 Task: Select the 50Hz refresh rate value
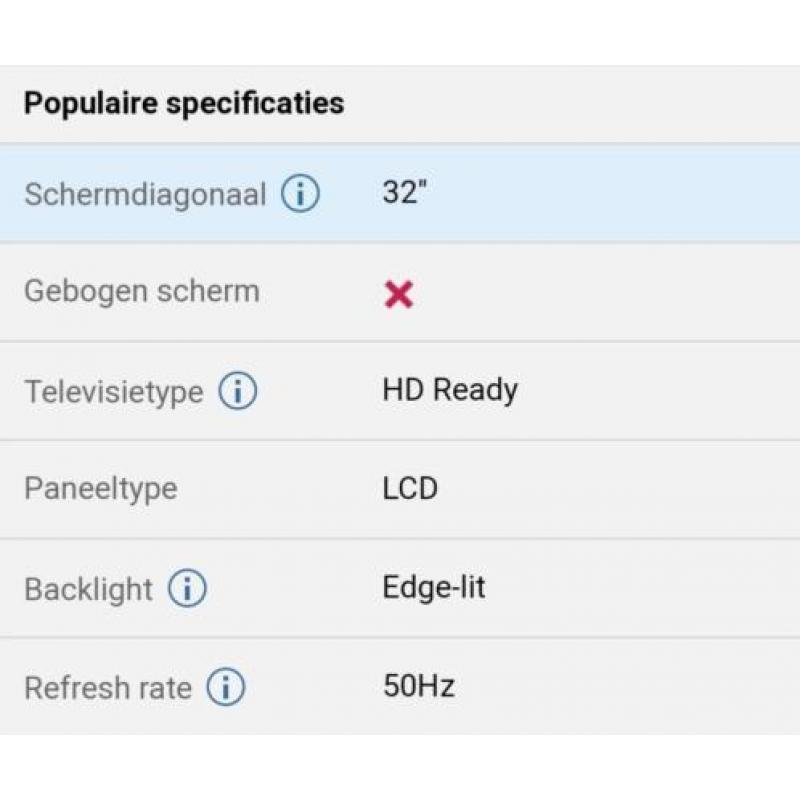point(419,686)
